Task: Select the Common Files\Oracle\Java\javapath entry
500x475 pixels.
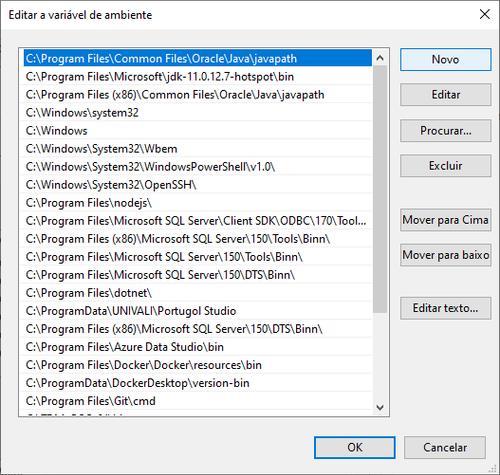Action: pos(198,59)
